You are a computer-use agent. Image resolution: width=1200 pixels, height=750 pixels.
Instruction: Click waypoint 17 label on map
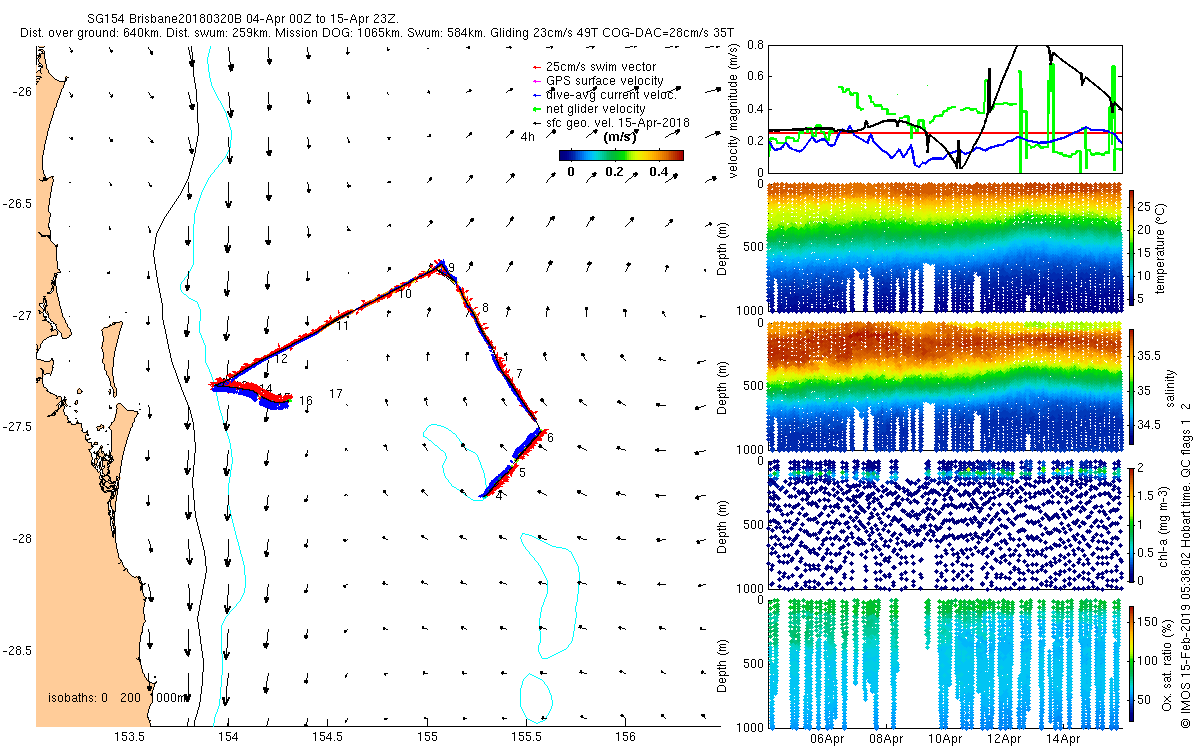click(336, 394)
